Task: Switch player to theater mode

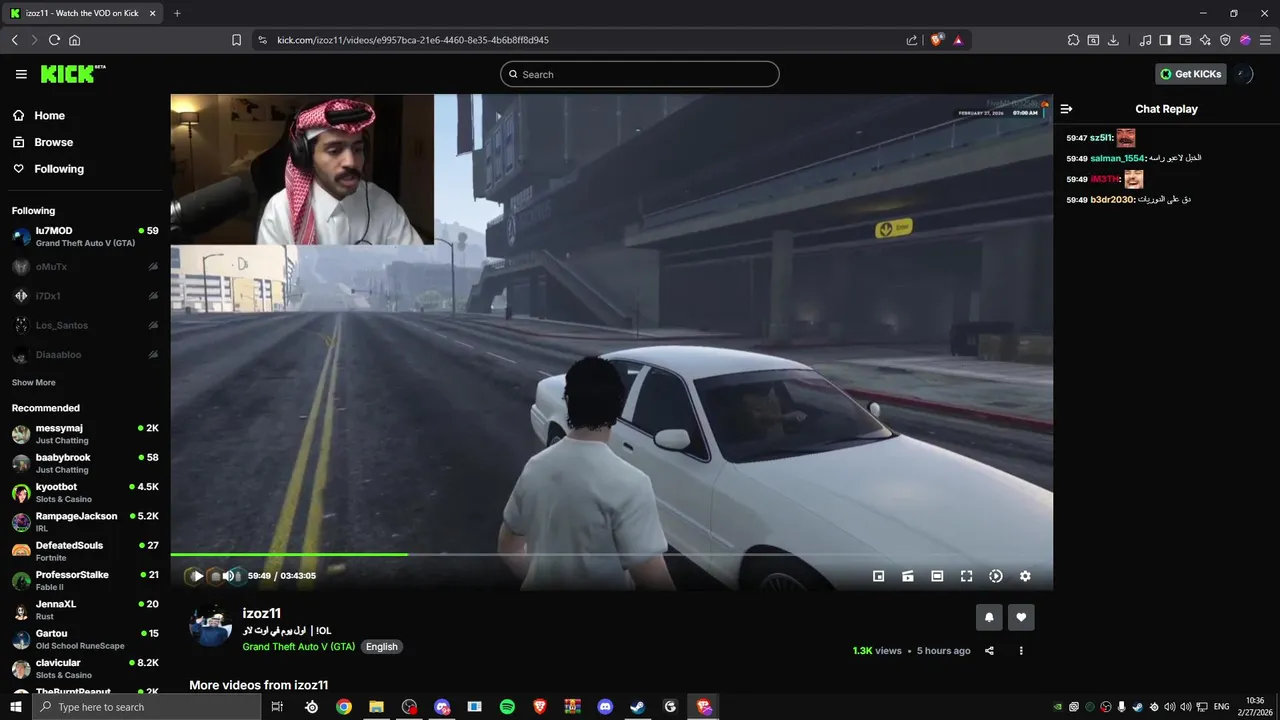Action: click(x=937, y=576)
